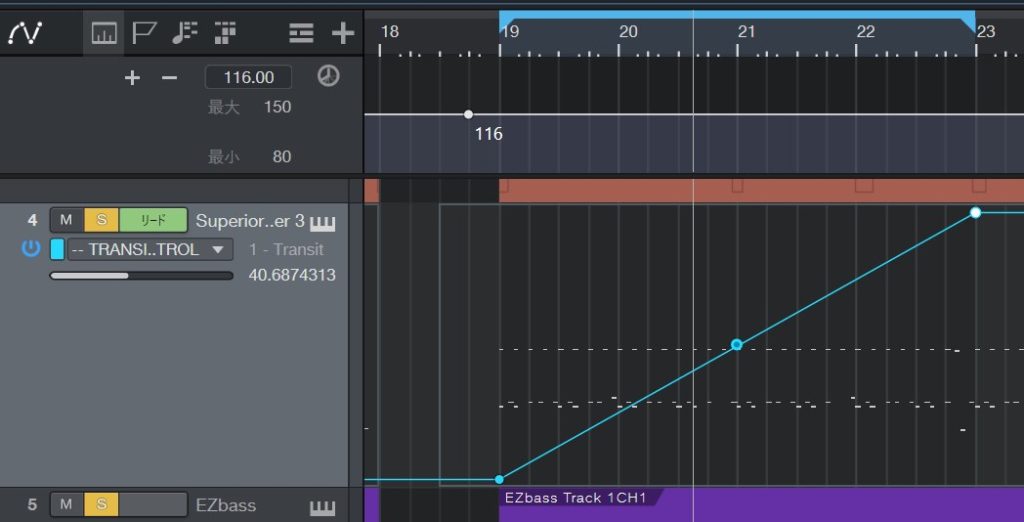Click the green automation read mode button
Image resolution: width=1024 pixels, height=522 pixels.
[153, 220]
